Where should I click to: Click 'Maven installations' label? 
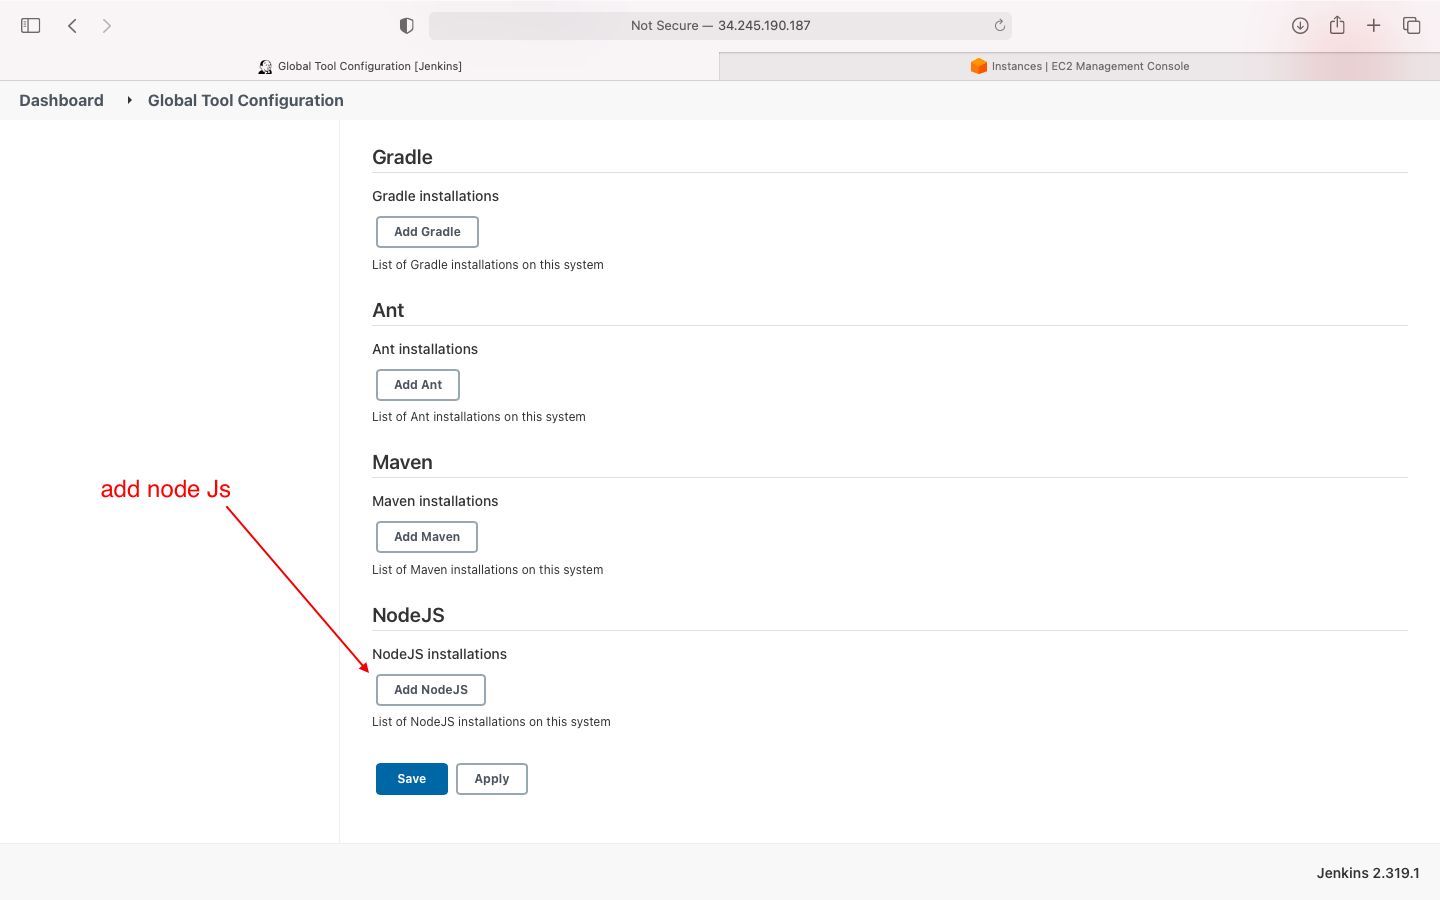pyautogui.click(x=435, y=501)
